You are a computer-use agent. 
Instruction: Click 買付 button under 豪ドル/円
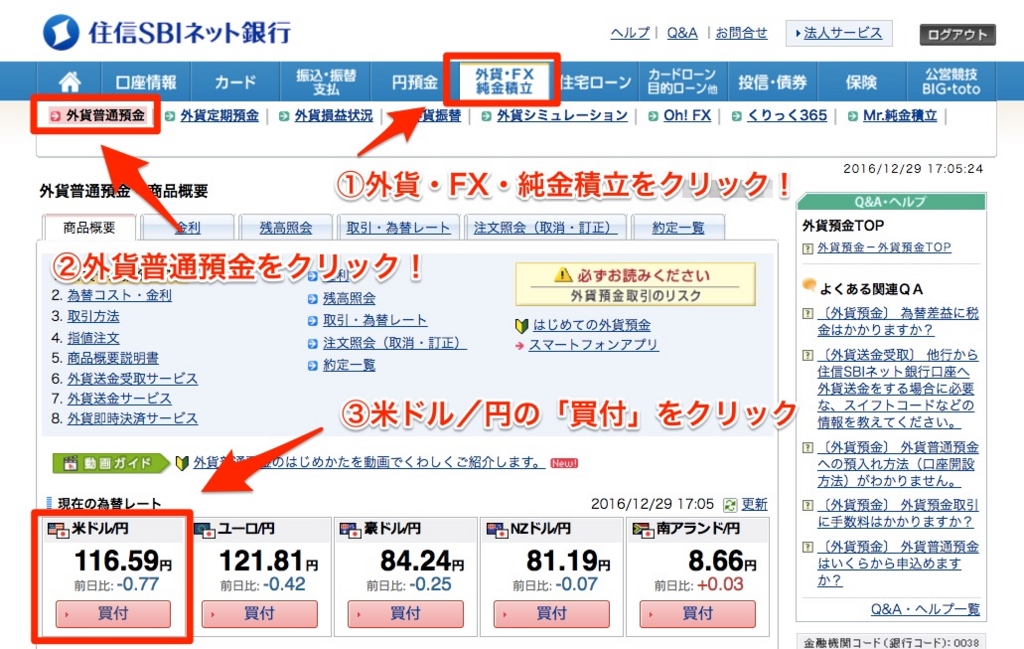(406, 614)
